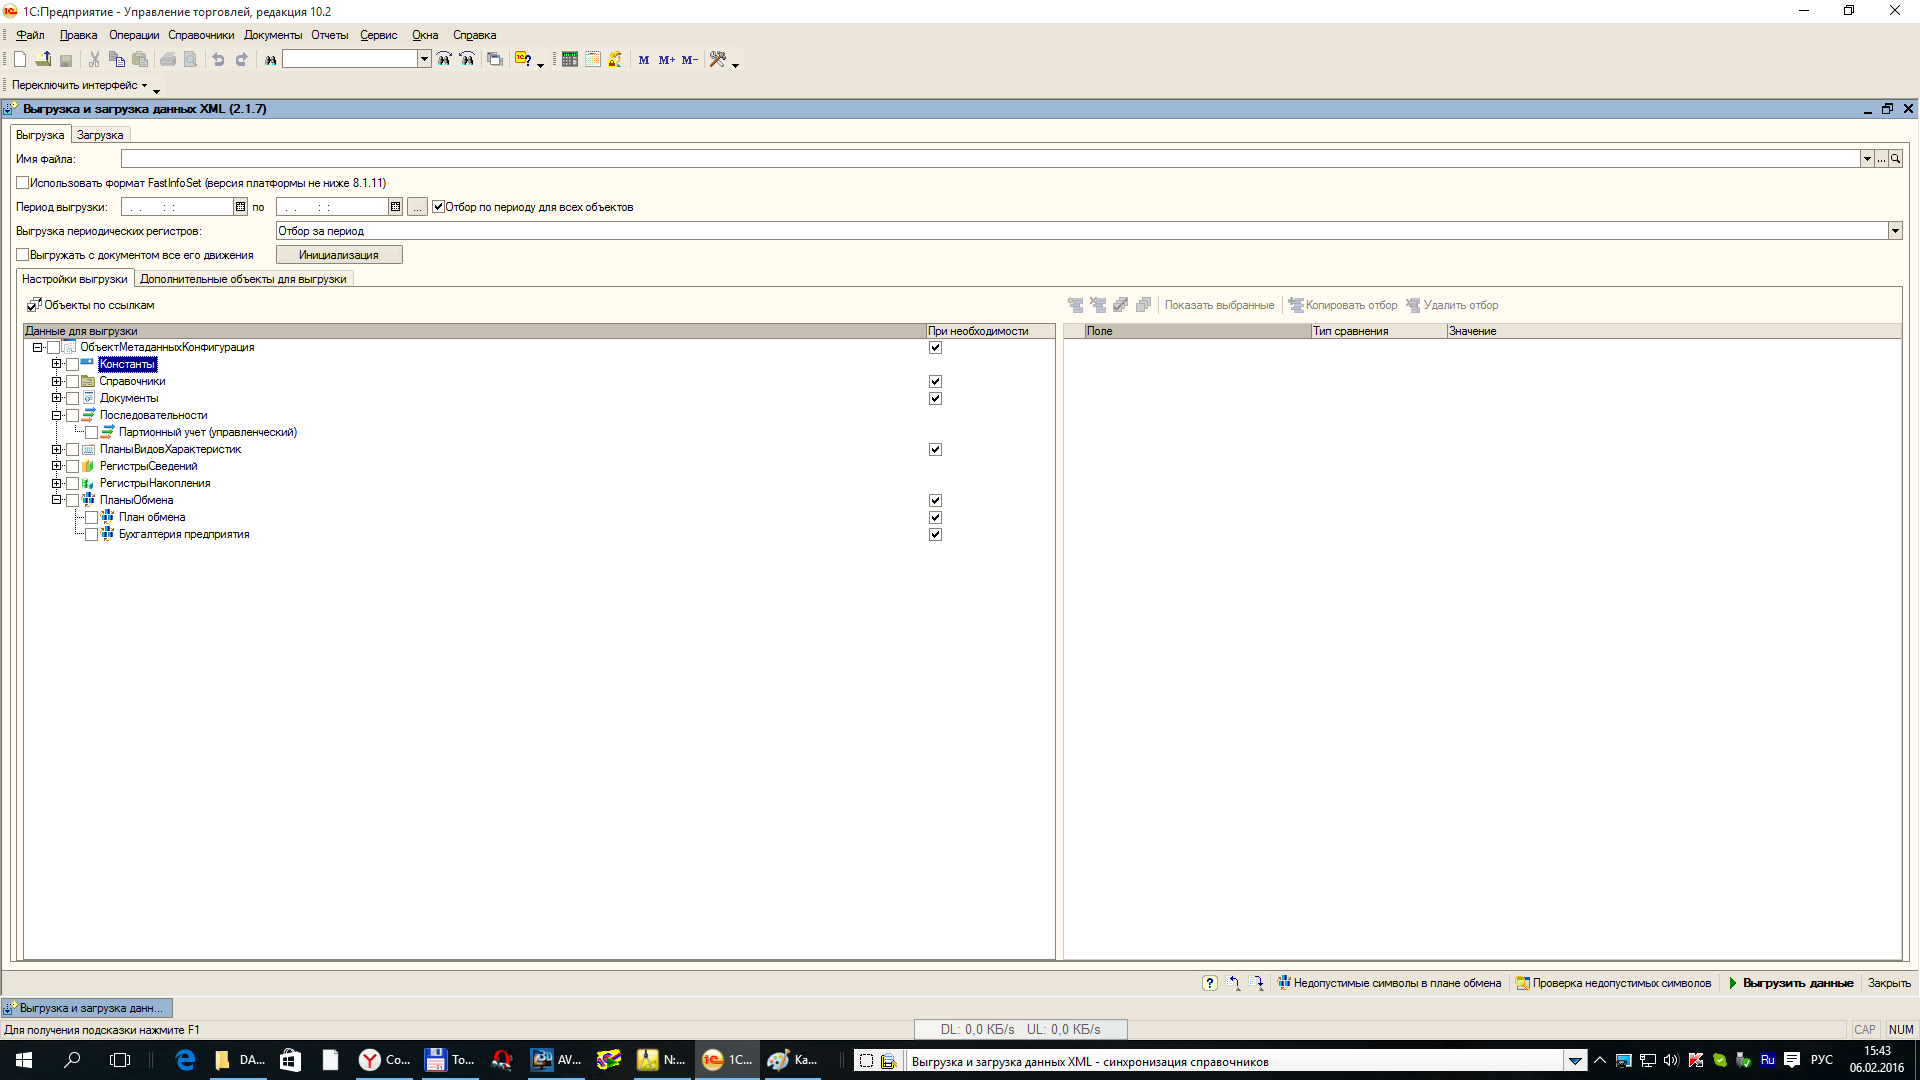Create a new document with the blank-page icon
The image size is (1920, 1080).
[20, 60]
